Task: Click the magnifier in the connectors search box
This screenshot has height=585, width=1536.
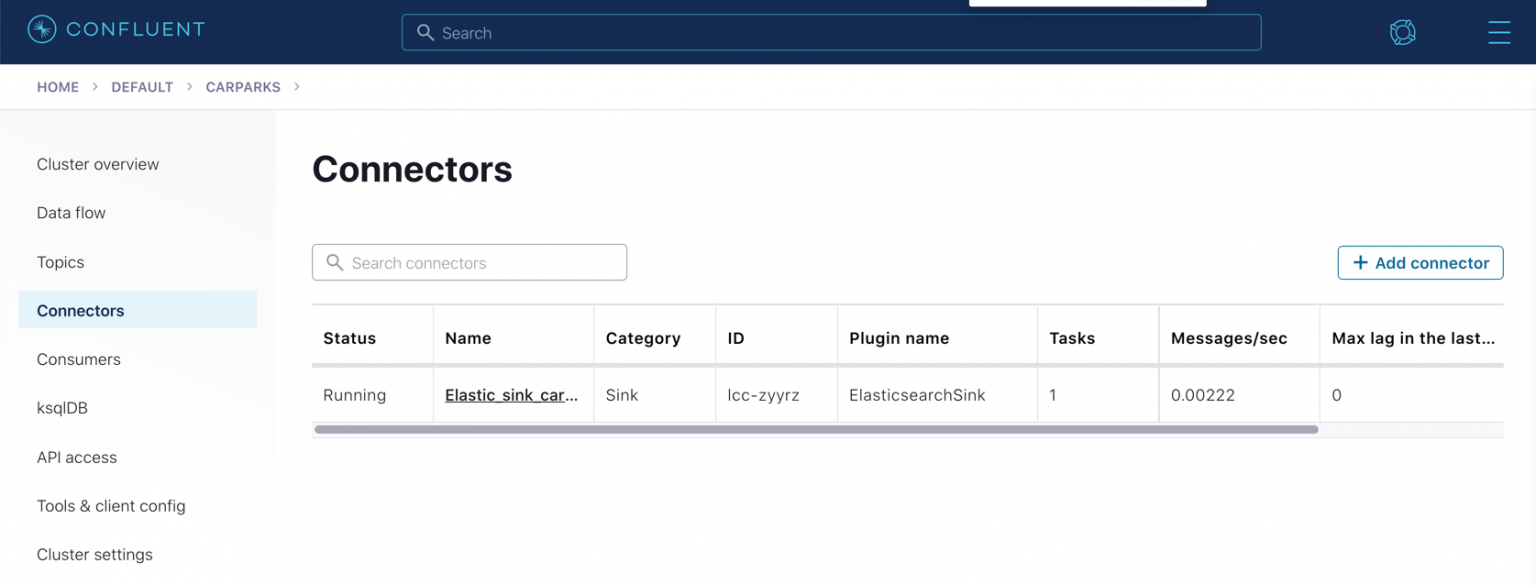Action: (x=335, y=262)
